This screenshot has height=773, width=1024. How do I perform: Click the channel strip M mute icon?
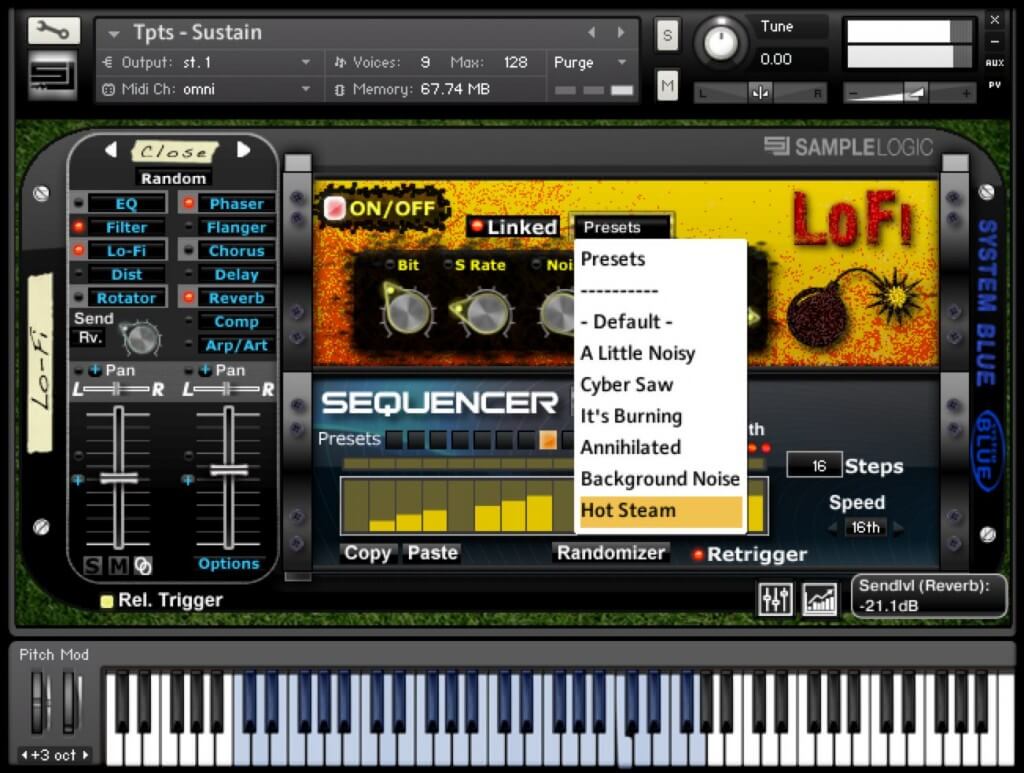coord(118,565)
